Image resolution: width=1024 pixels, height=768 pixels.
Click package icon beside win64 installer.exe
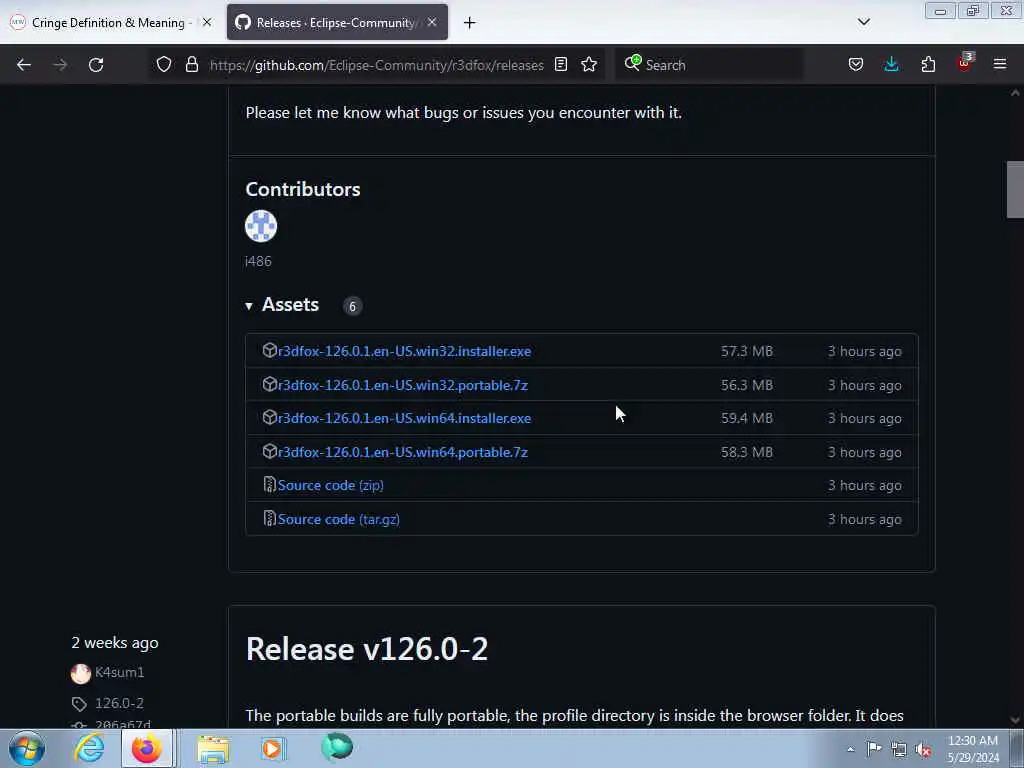click(x=270, y=418)
